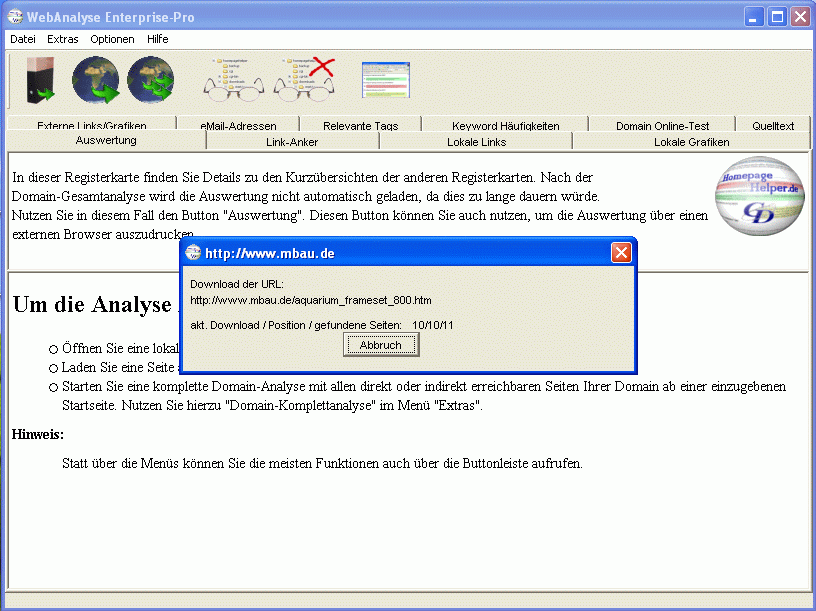Click the glasses icon with red X
Viewport: 816px width, 611px height.
pyautogui.click(x=304, y=81)
